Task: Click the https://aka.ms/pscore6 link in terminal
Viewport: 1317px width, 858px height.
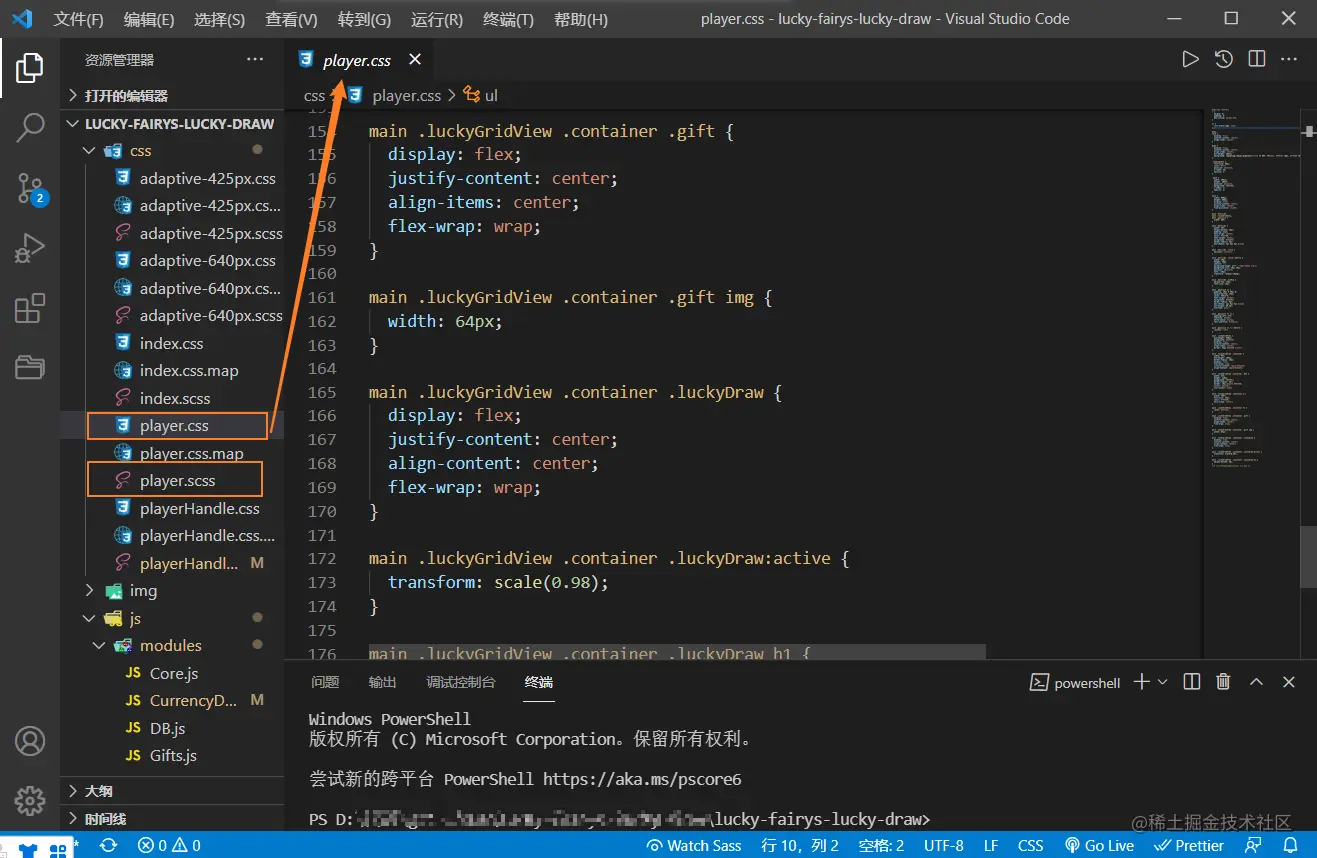Action: pos(641,779)
